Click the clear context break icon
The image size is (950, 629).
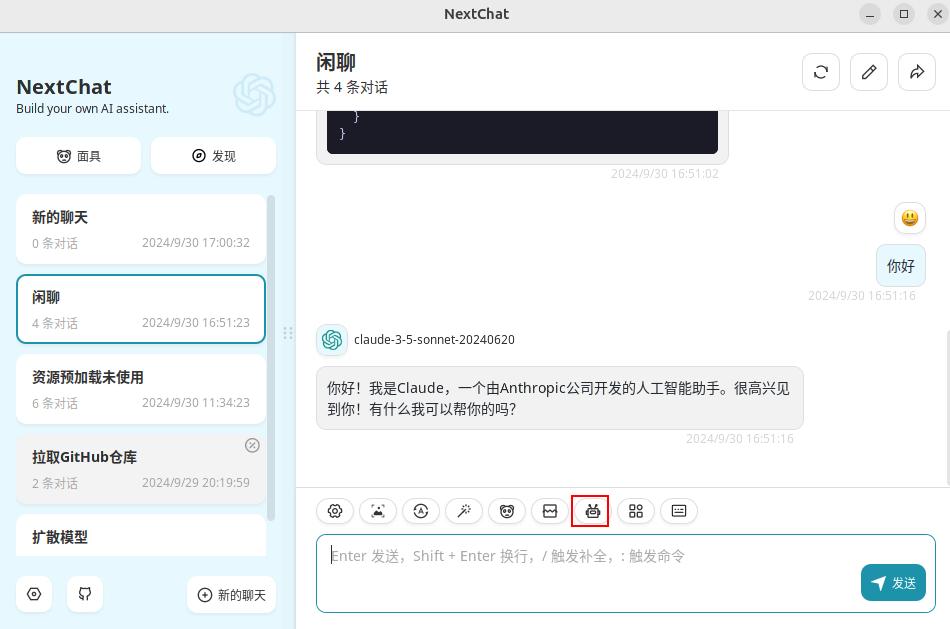click(x=550, y=511)
